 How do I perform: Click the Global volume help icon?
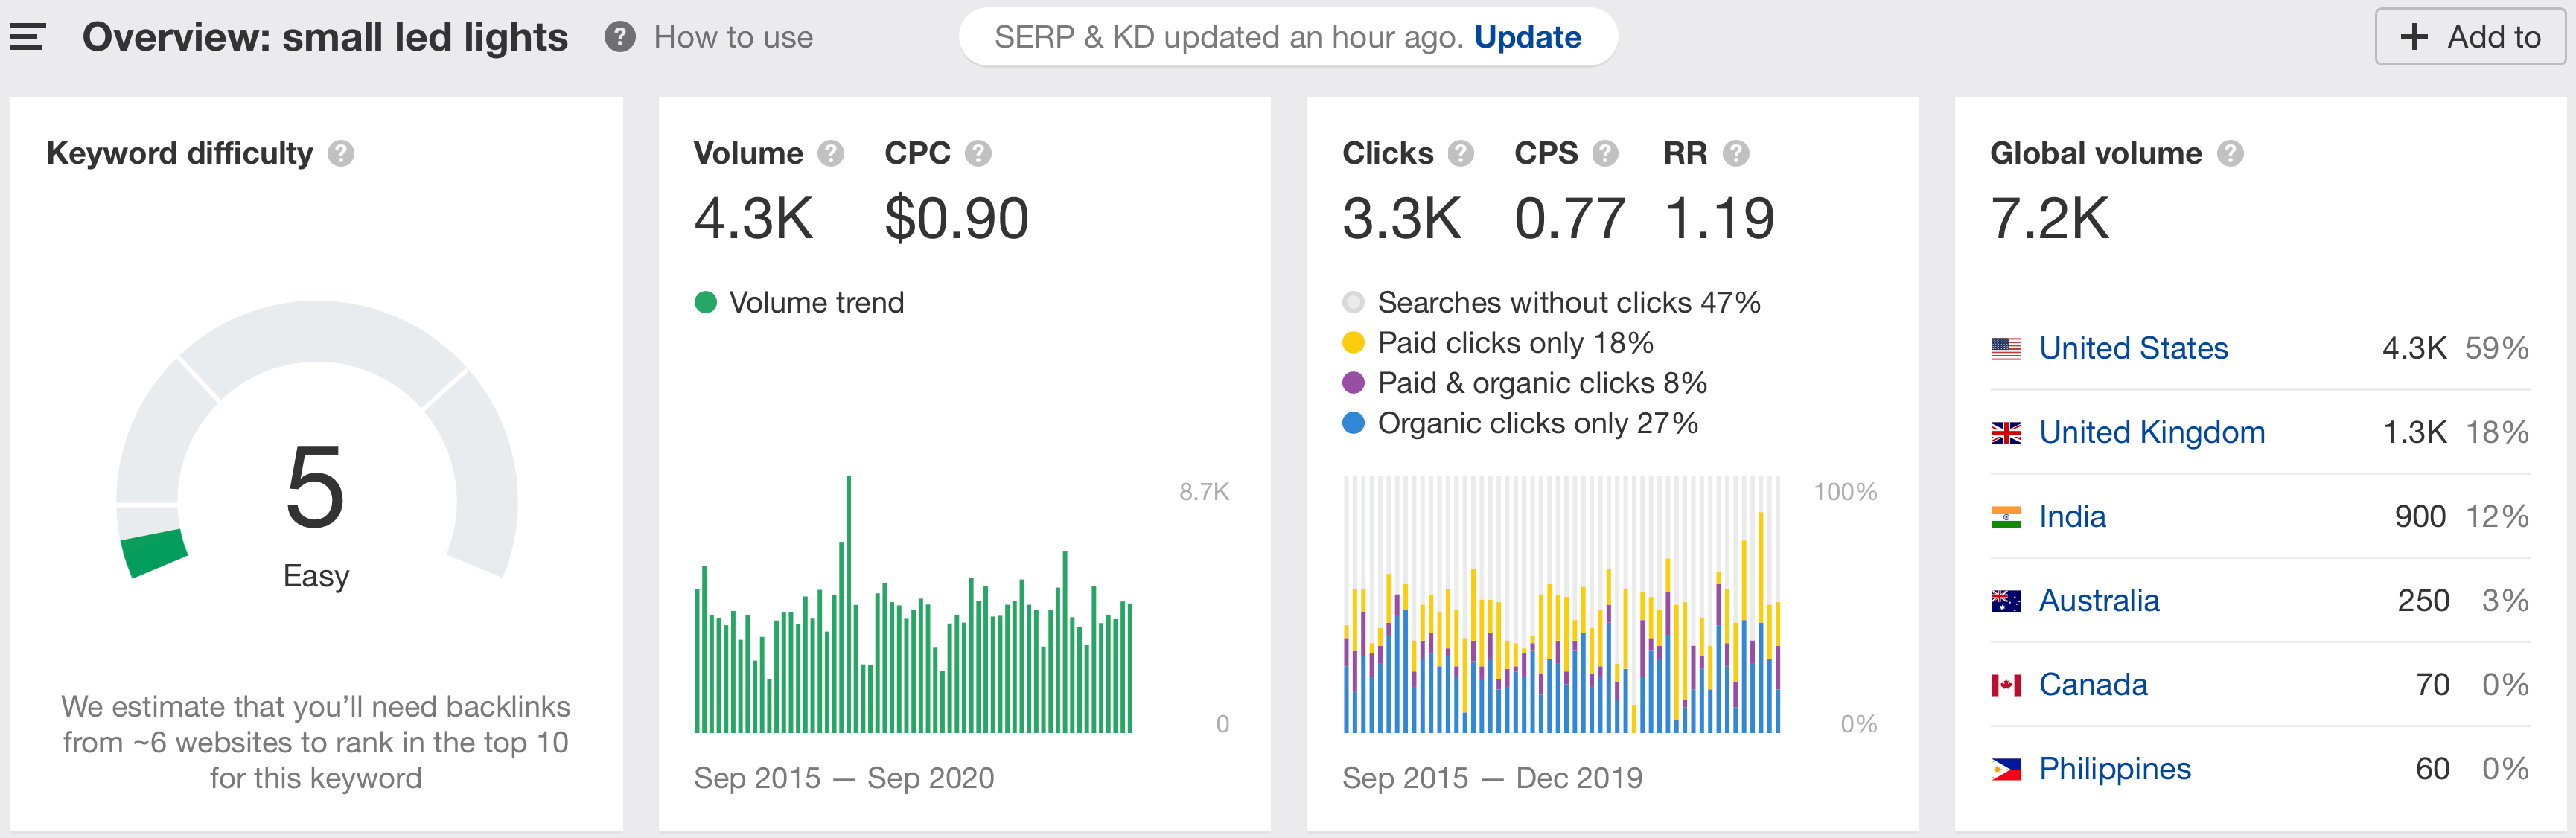pos(2230,153)
